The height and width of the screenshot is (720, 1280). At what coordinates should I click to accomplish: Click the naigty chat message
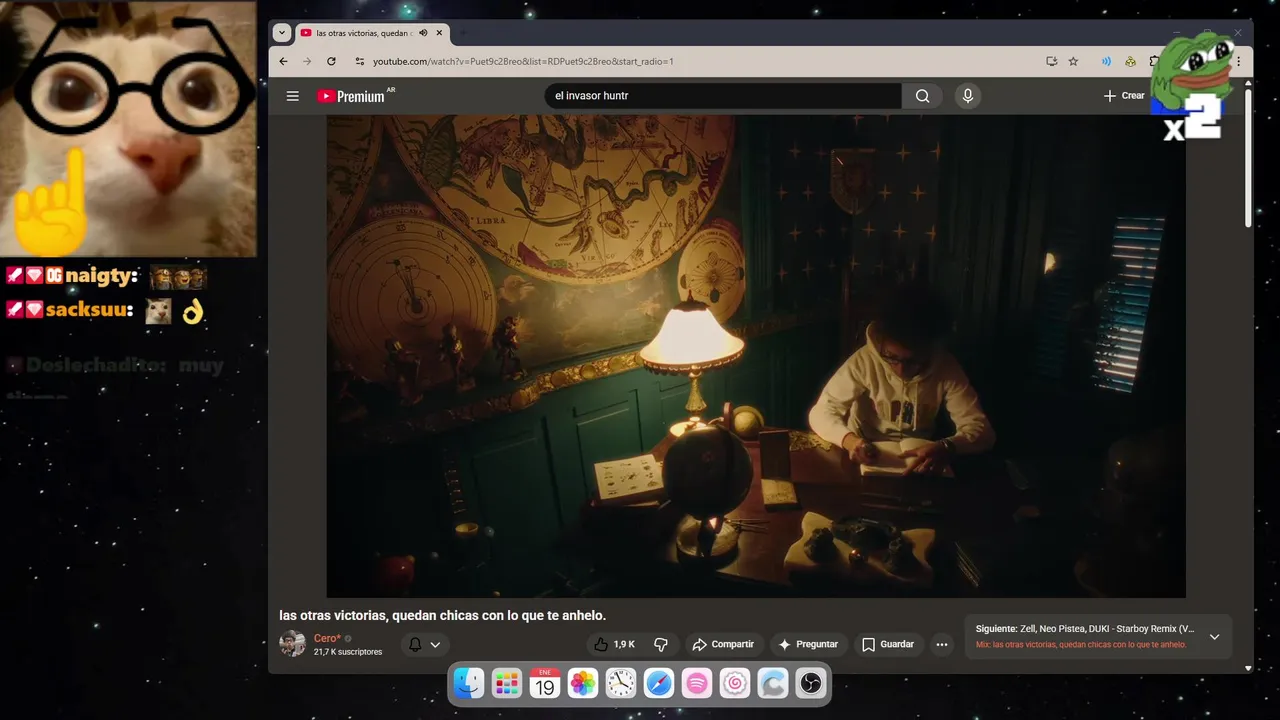pos(106,277)
